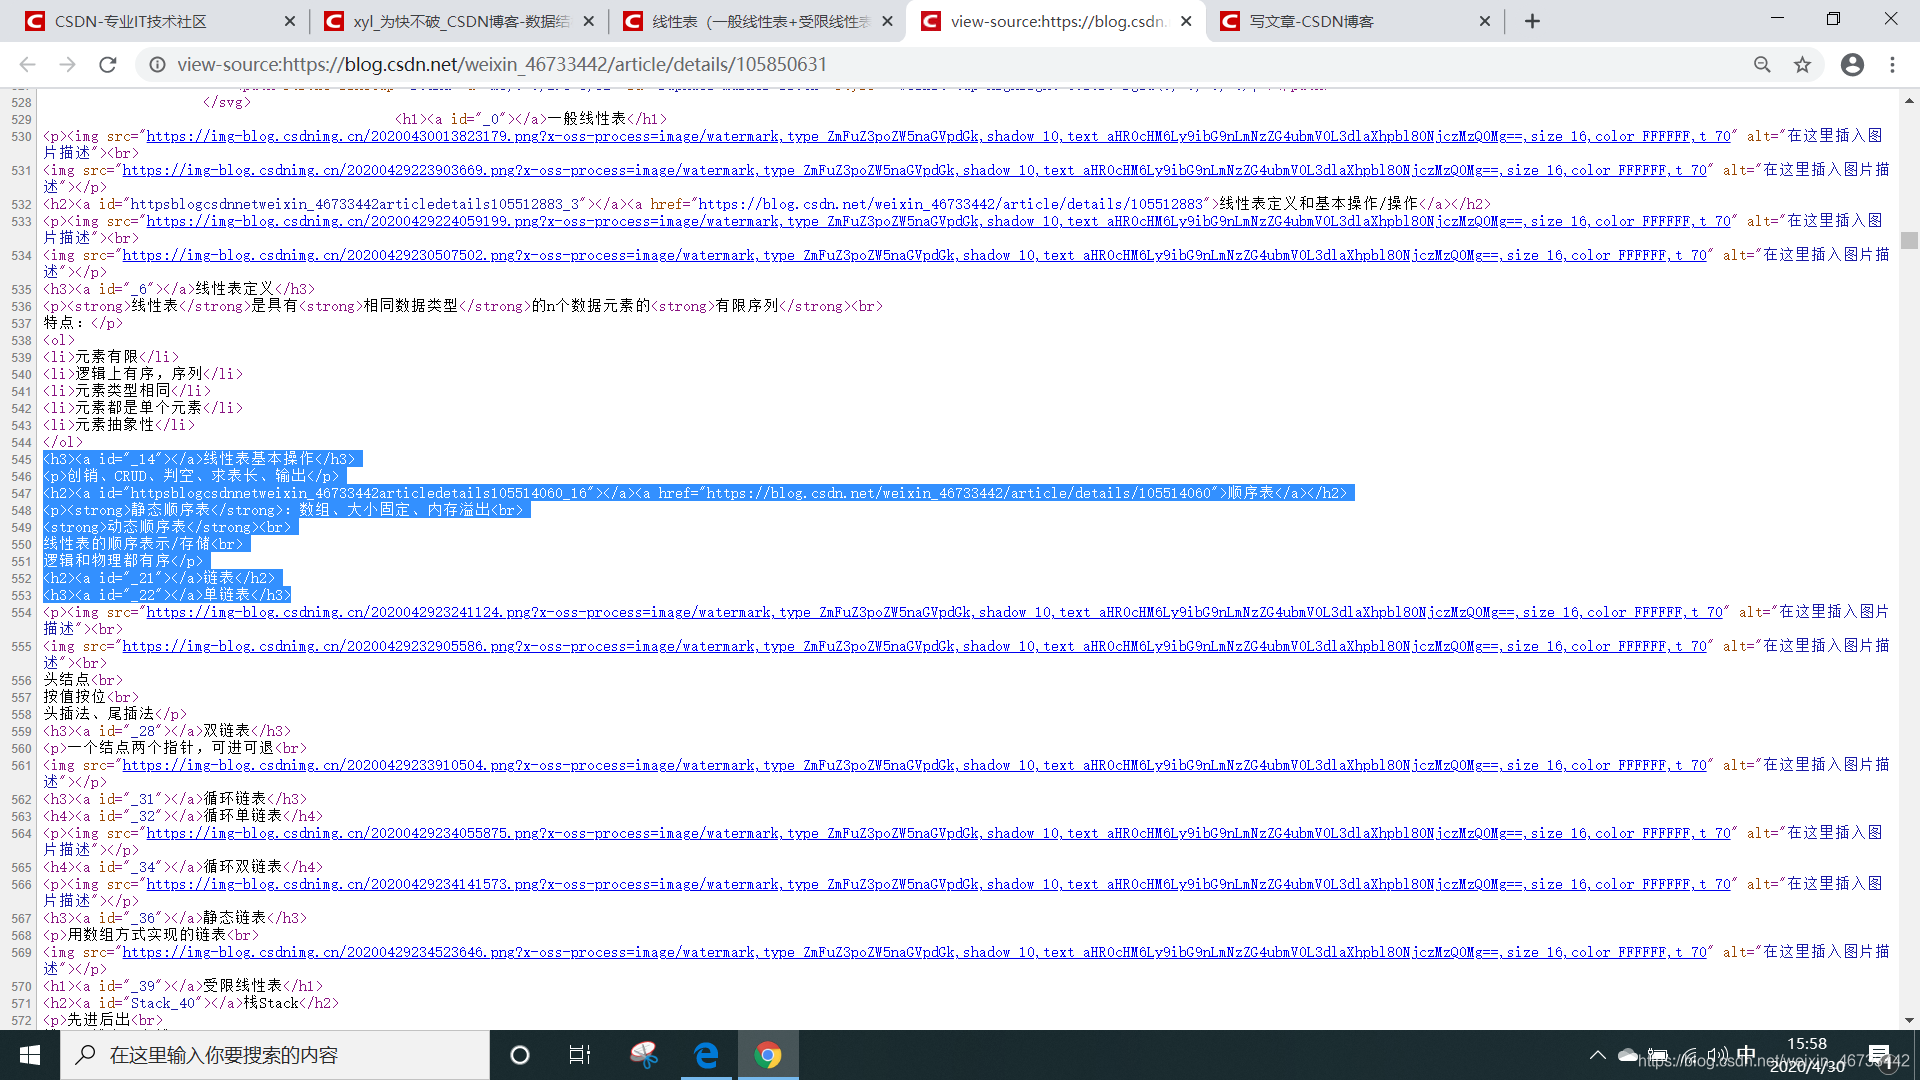Go forward to the next page
This screenshot has height=1080, width=1920.
click(x=67, y=65)
